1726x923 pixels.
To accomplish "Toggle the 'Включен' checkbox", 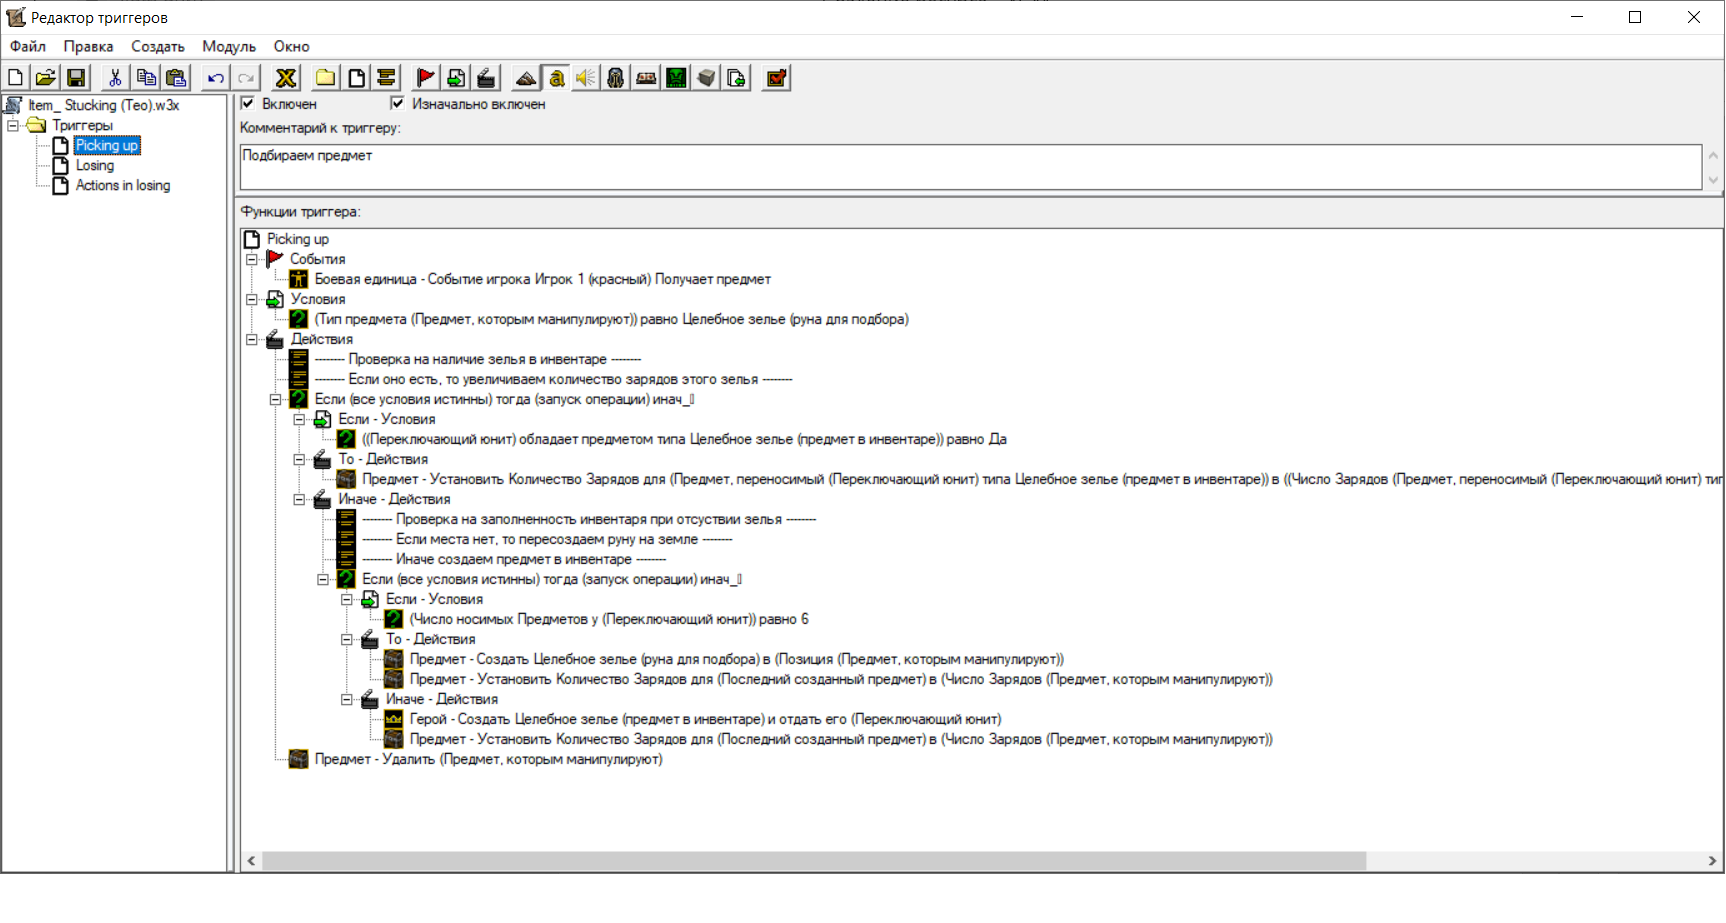I will tap(248, 103).
